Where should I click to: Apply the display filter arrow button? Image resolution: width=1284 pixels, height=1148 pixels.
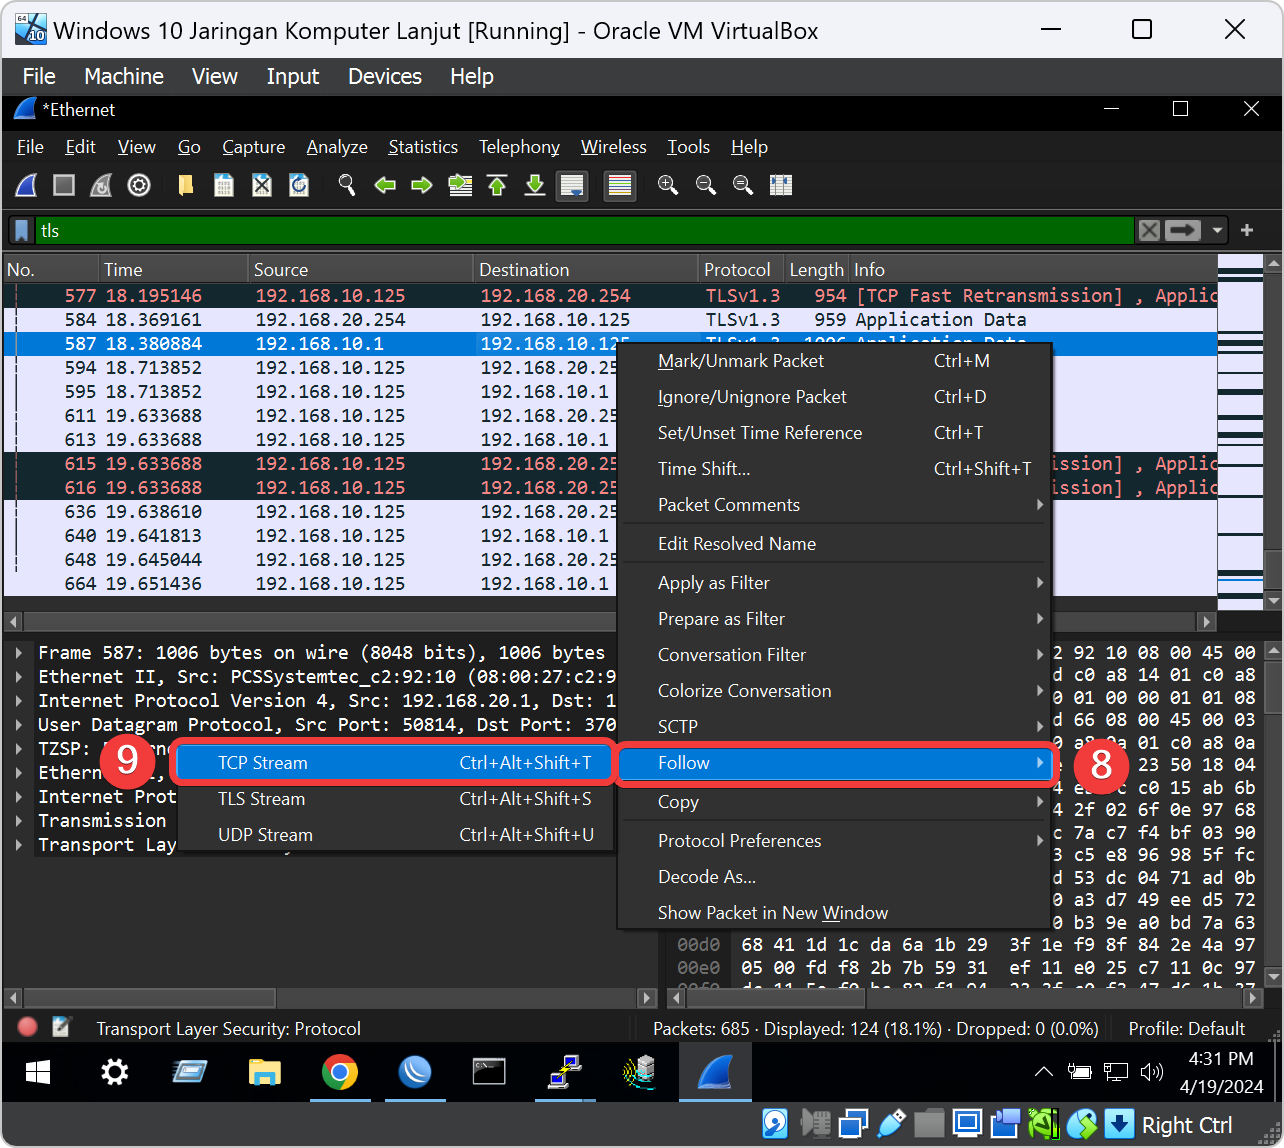pyautogui.click(x=1182, y=231)
